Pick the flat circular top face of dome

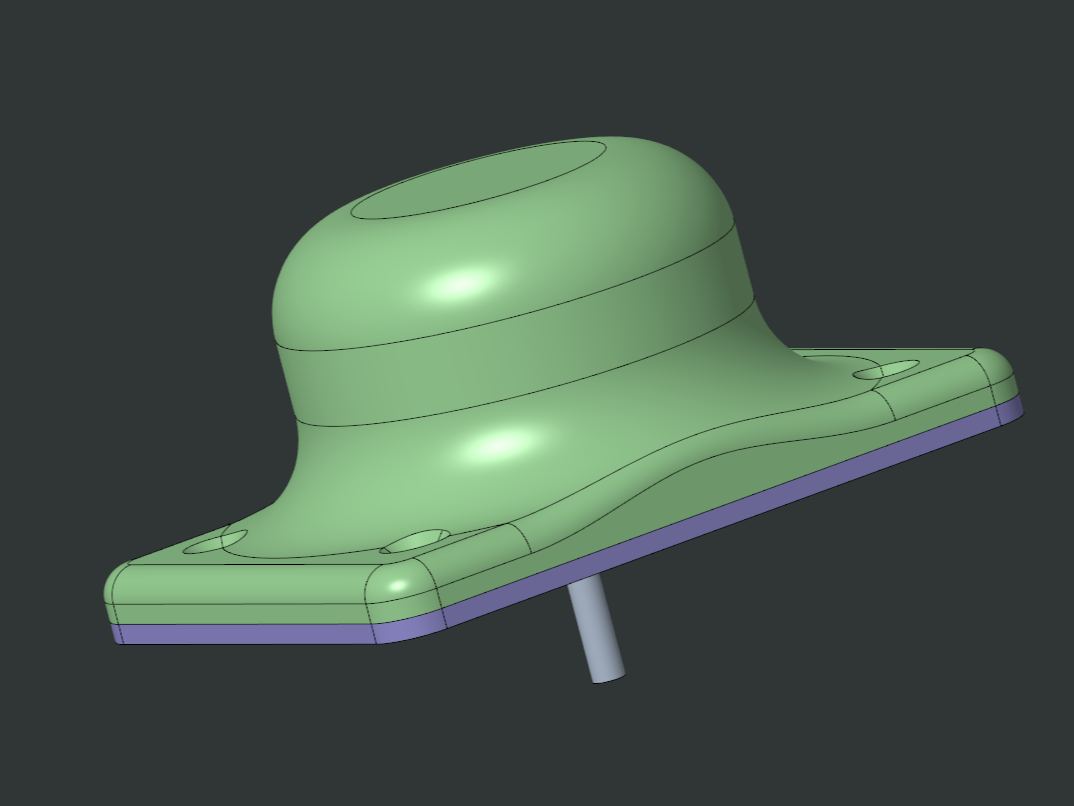[479, 179]
